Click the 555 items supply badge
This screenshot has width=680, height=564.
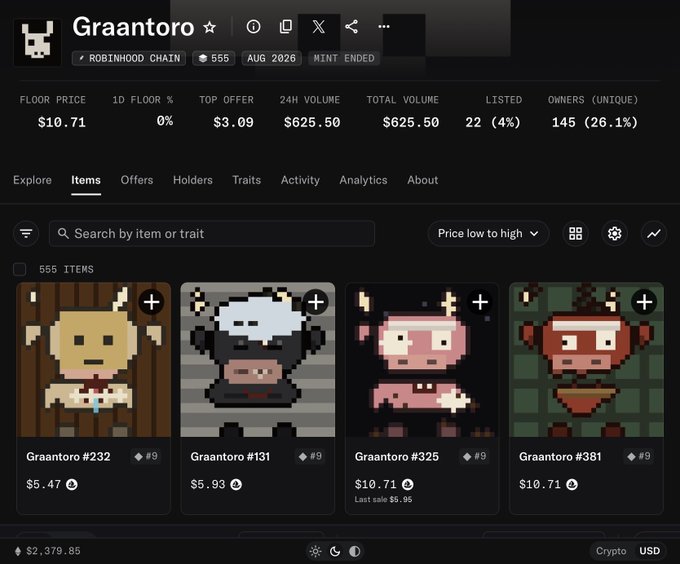pyautogui.click(x=214, y=58)
